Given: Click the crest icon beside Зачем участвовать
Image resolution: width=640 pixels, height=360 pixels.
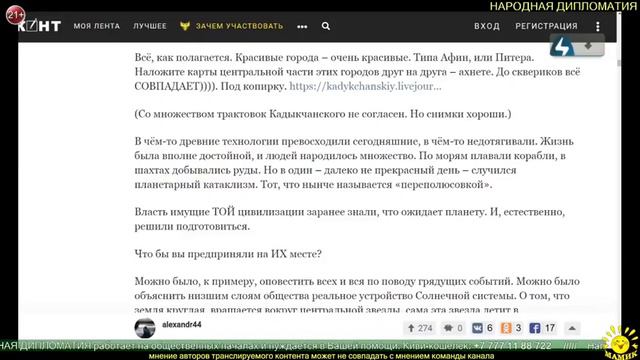Looking at the screenshot, I should pyautogui.click(x=185, y=26).
